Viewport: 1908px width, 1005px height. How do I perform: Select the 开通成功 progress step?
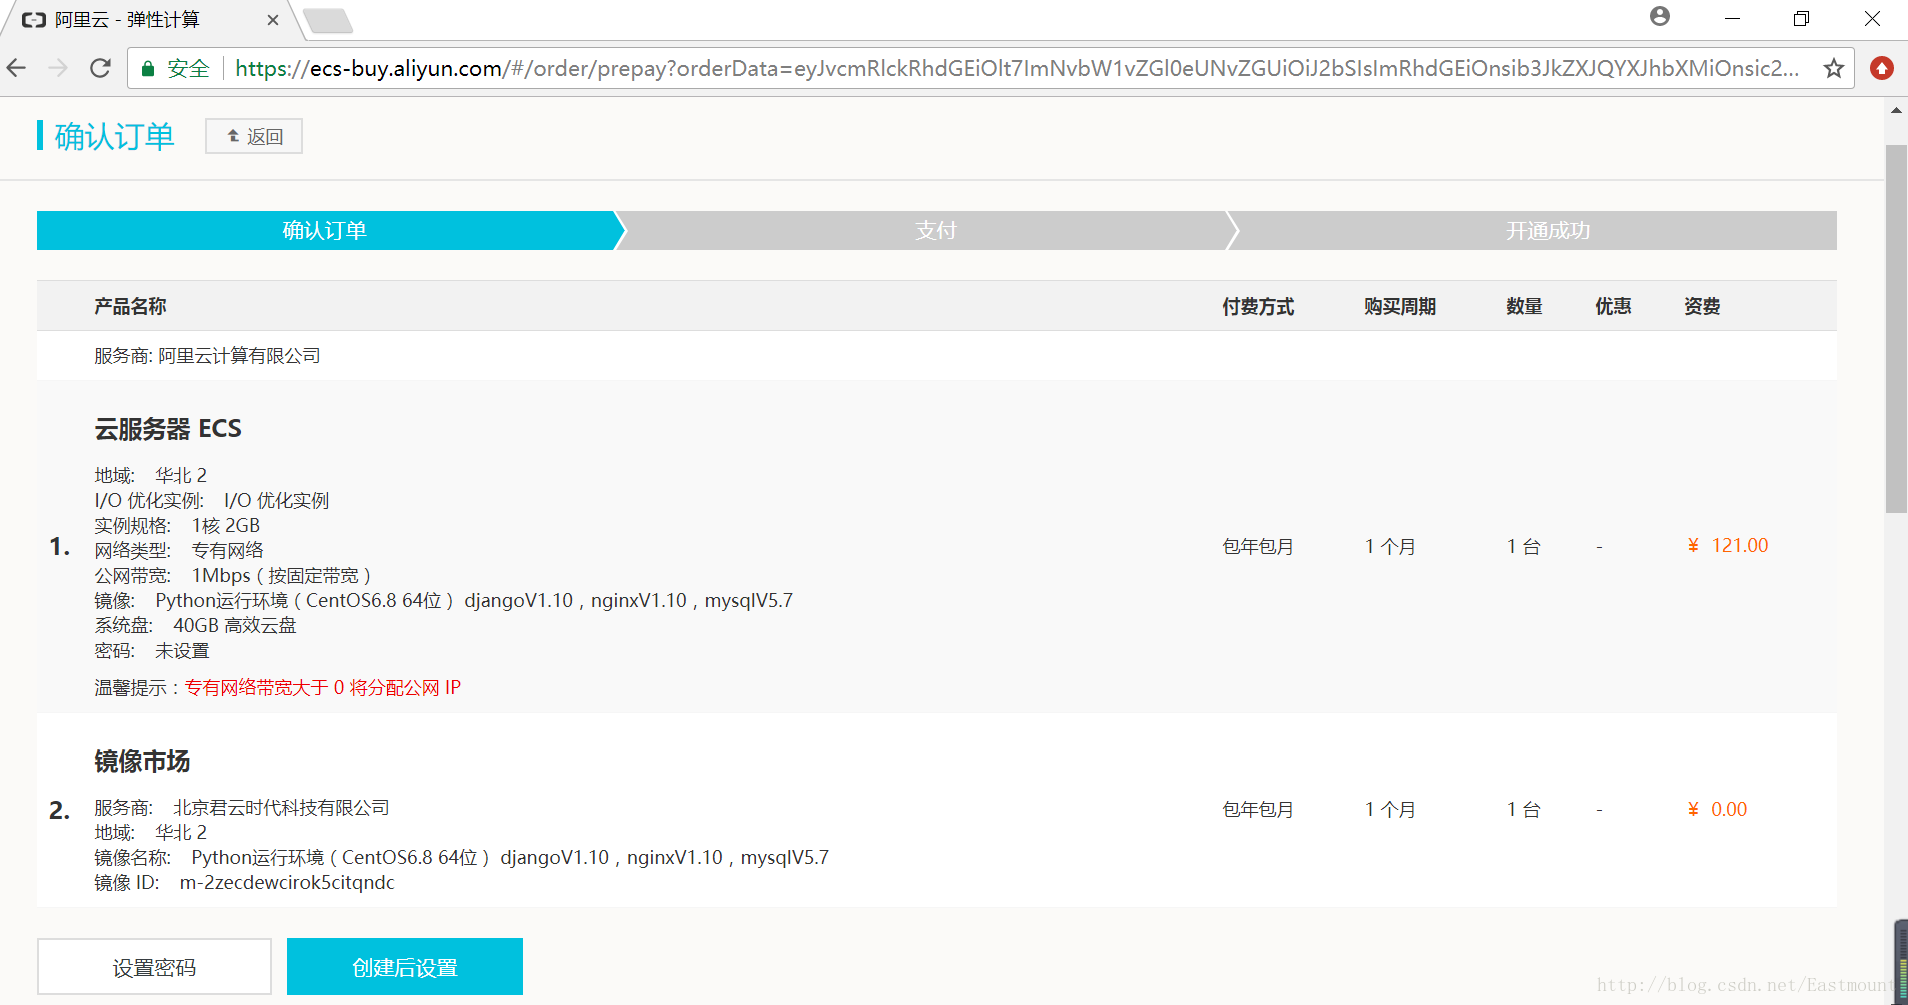click(1548, 230)
